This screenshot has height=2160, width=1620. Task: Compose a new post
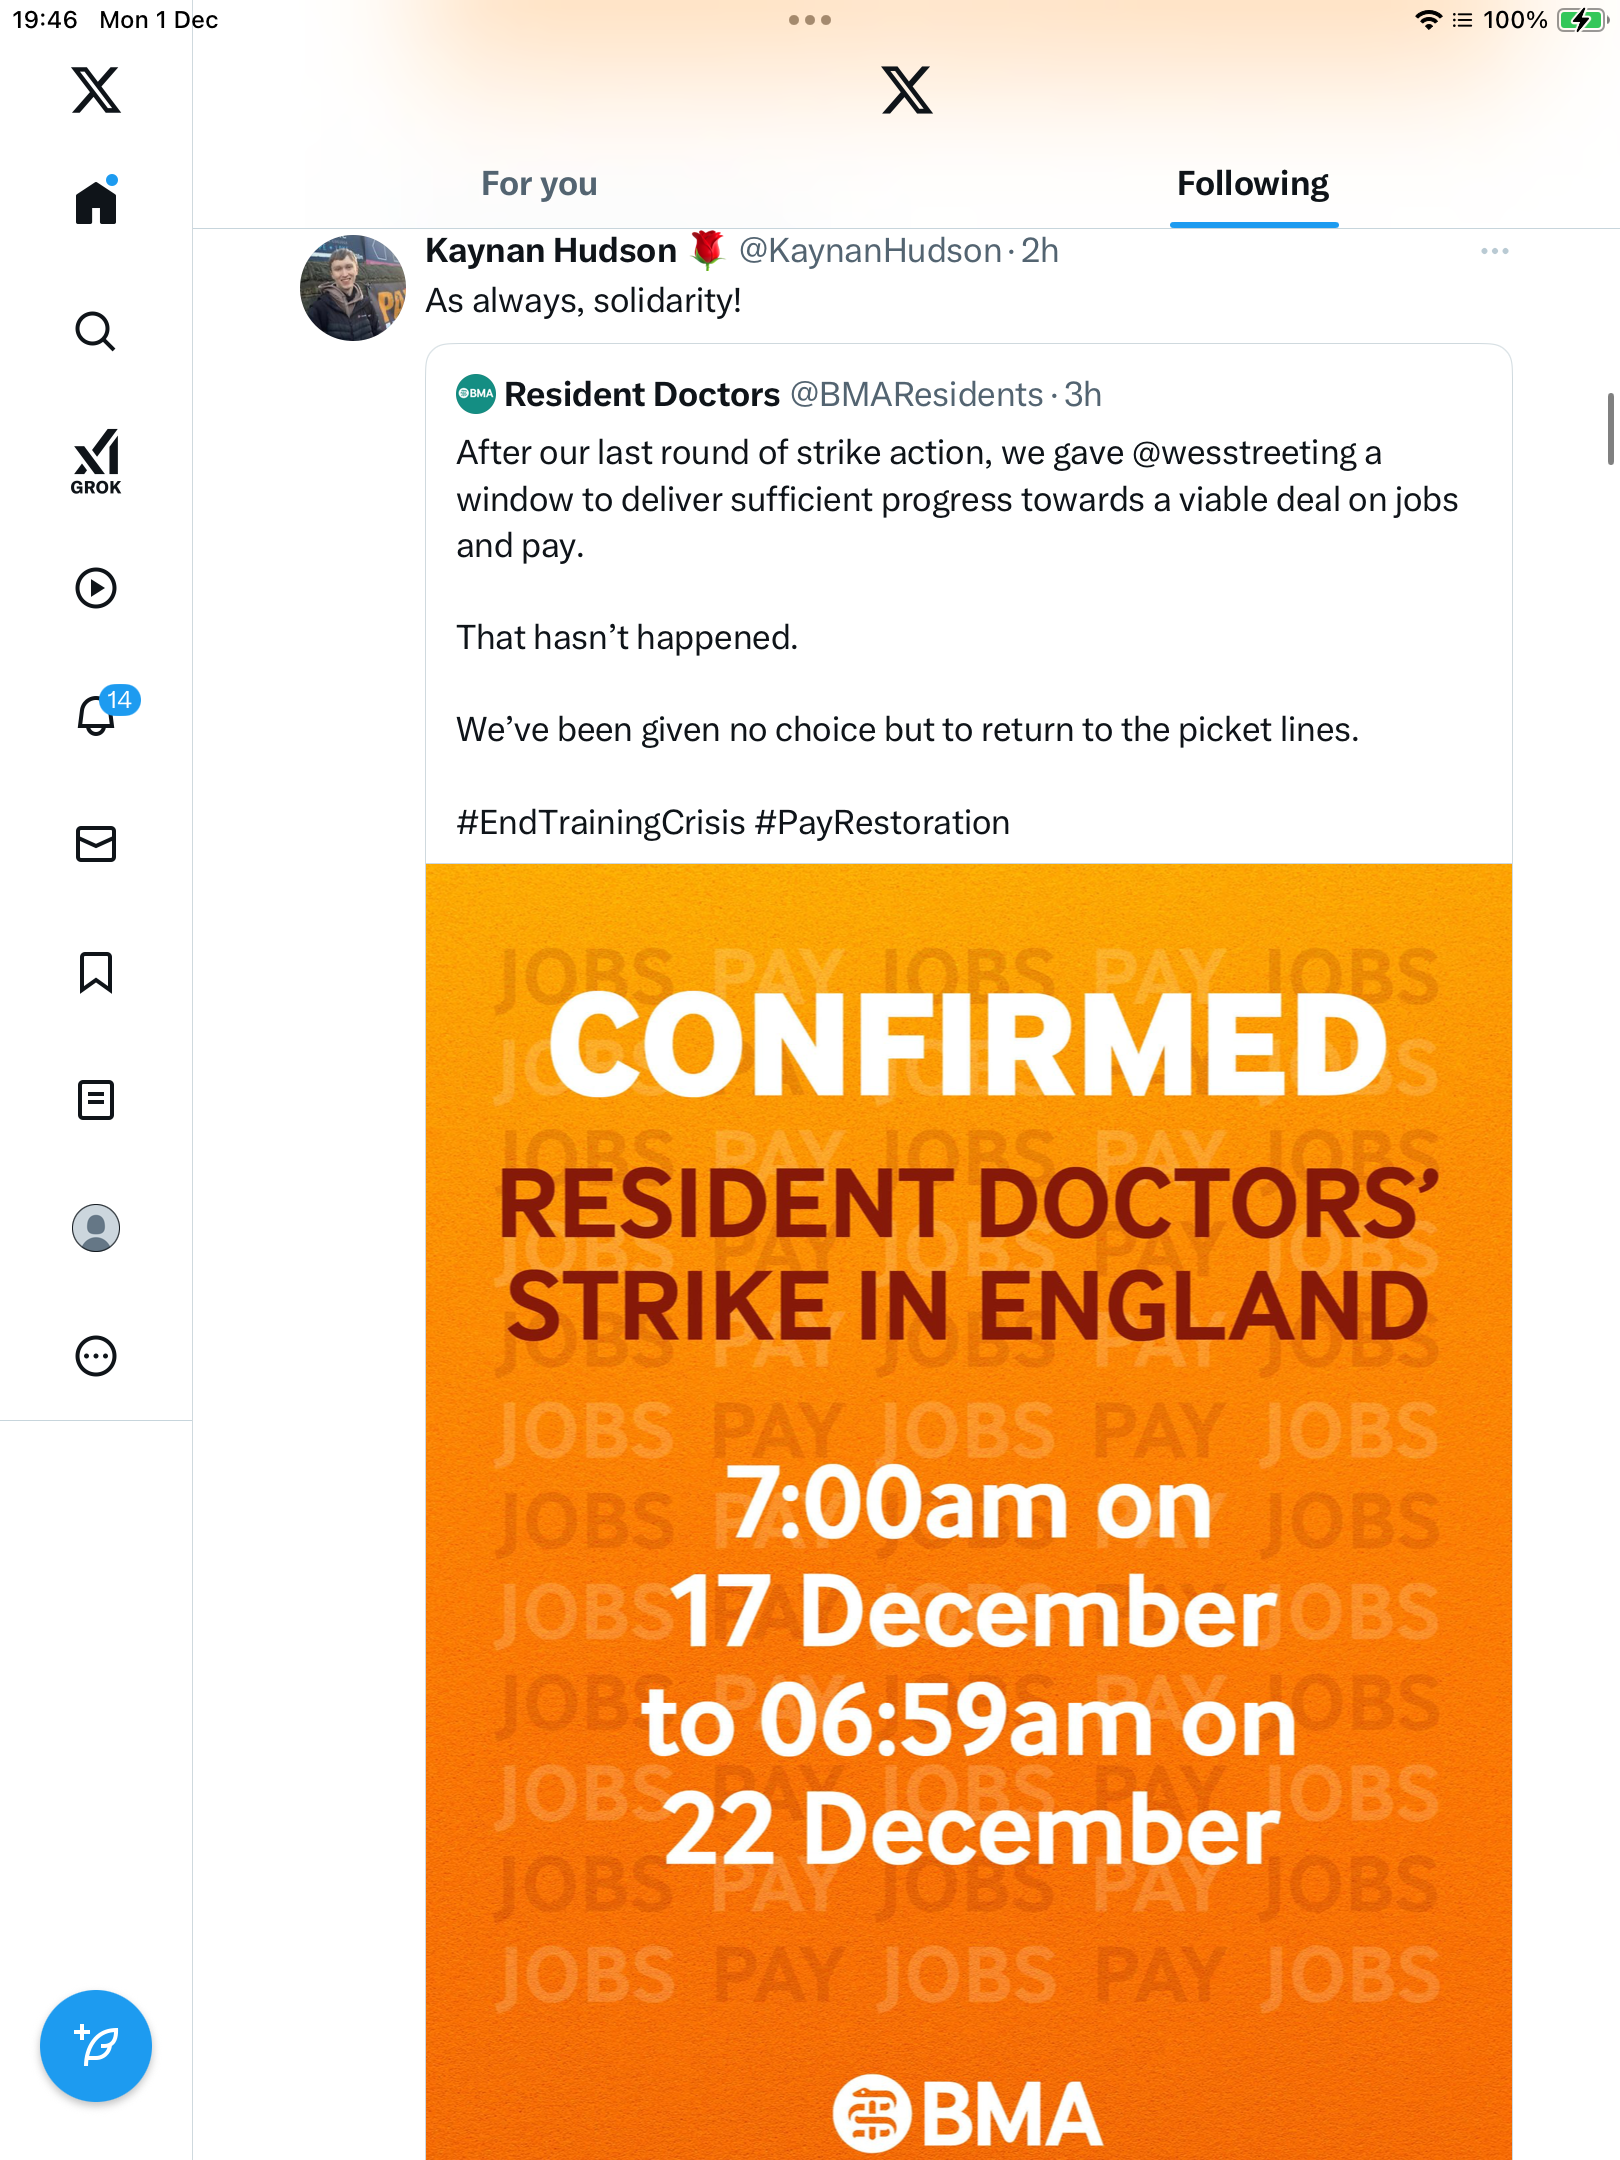tap(96, 2046)
